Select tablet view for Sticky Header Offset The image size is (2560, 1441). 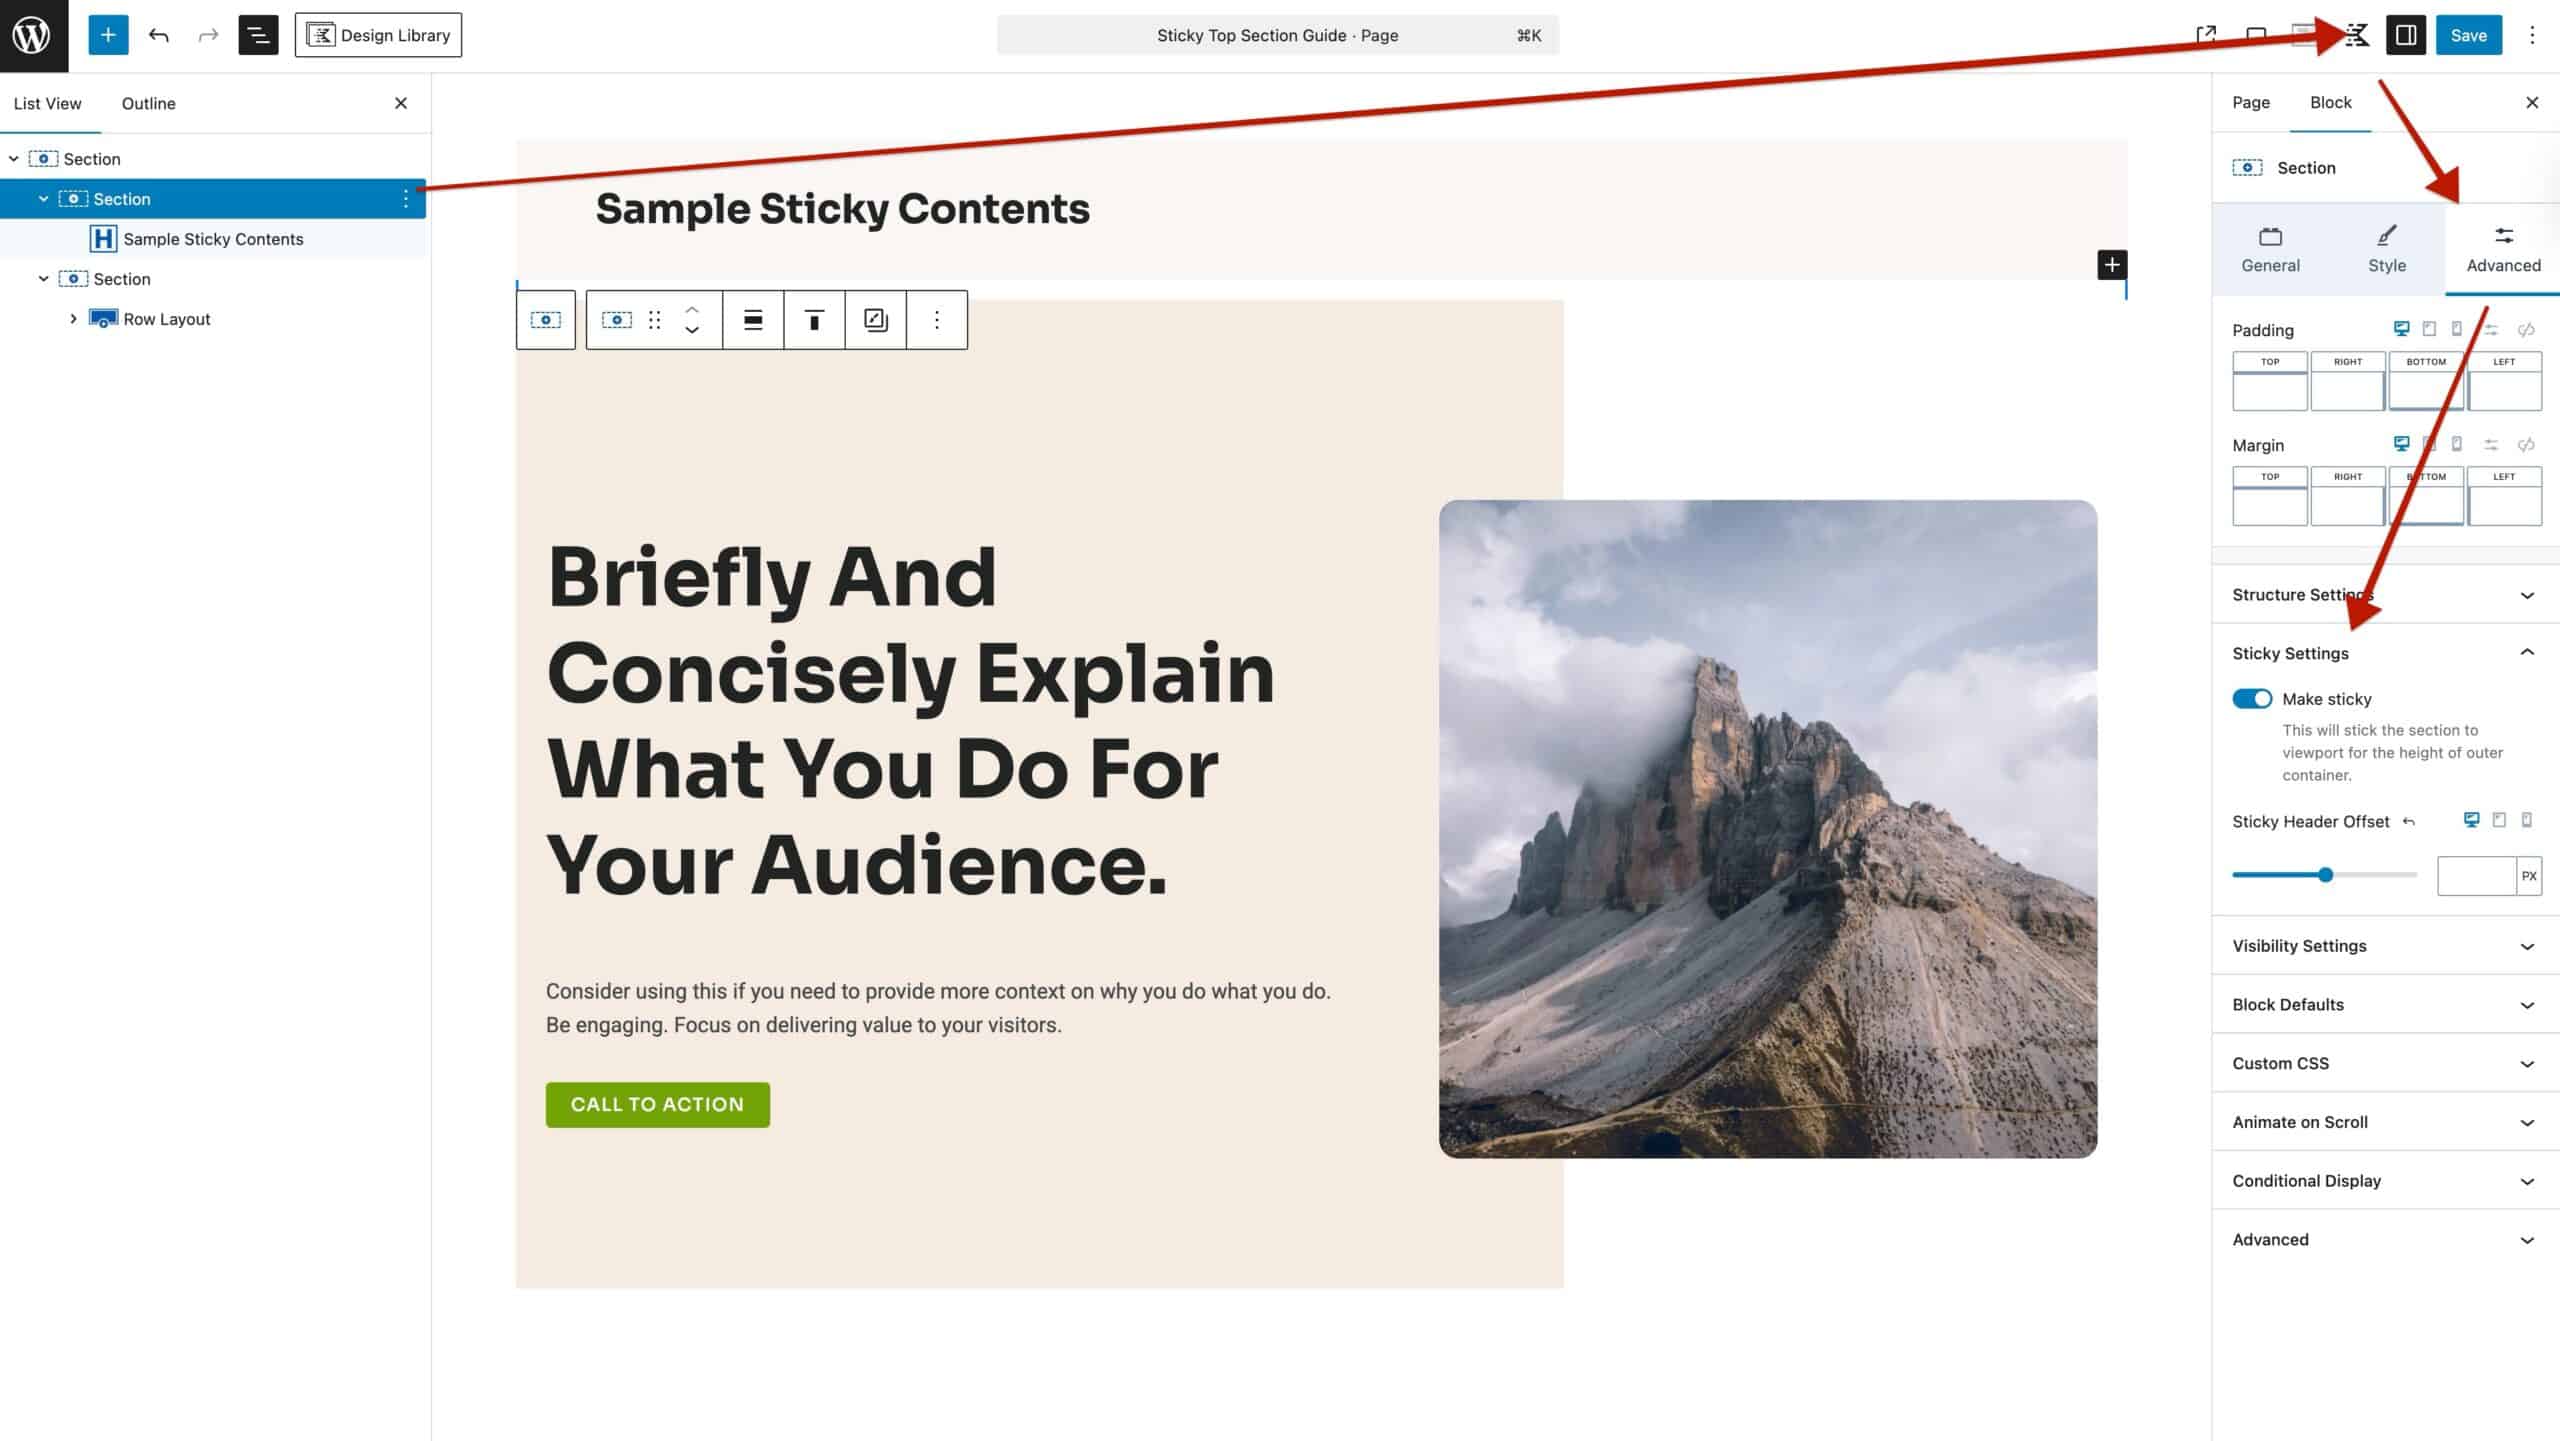2499,820
